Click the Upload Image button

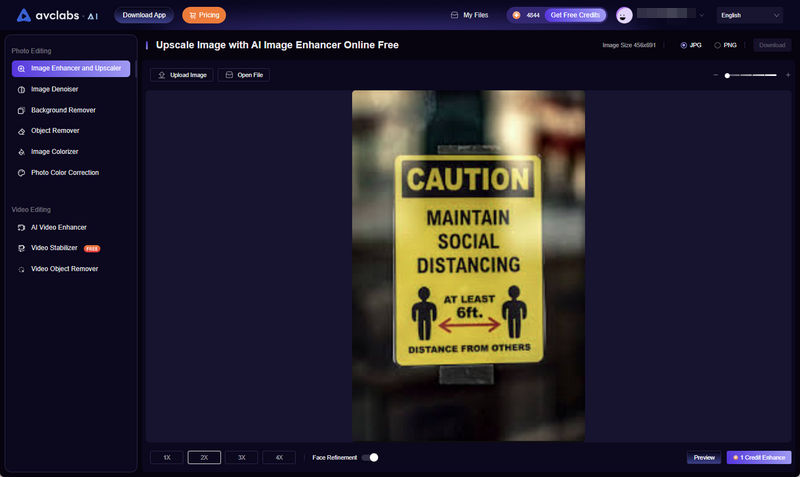click(181, 75)
